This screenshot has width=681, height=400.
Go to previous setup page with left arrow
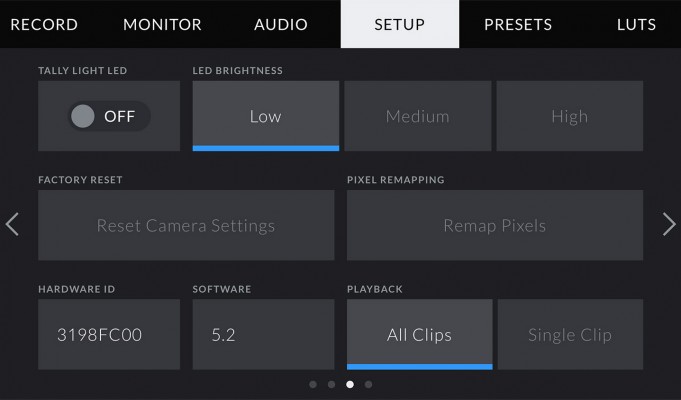(12, 225)
